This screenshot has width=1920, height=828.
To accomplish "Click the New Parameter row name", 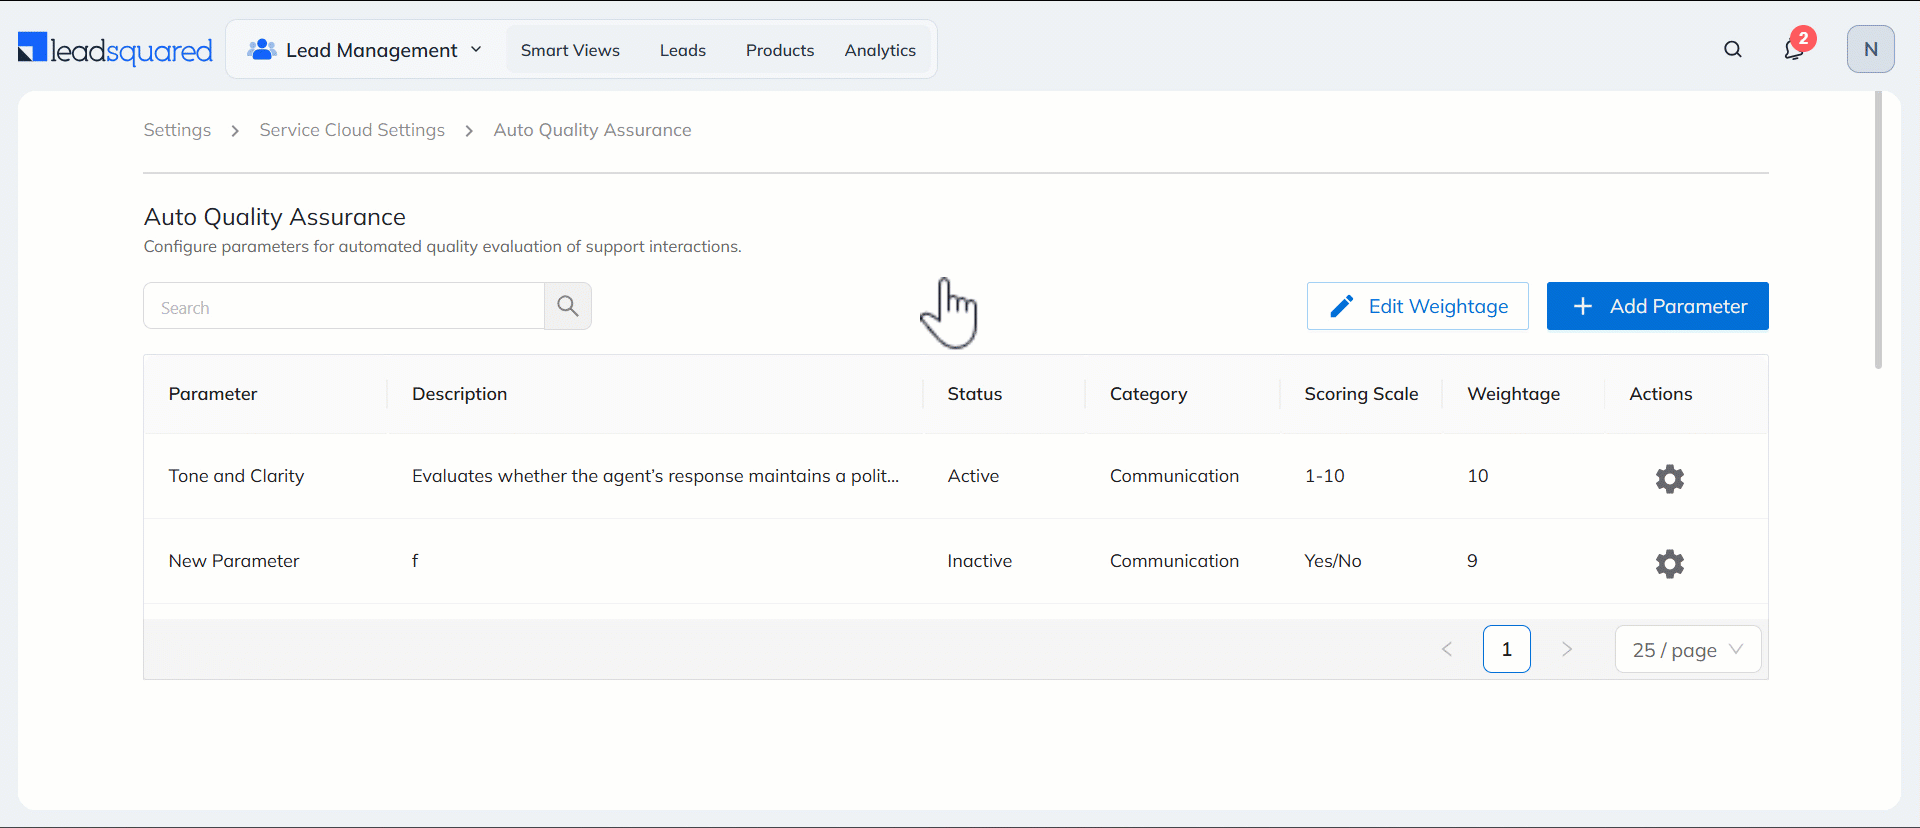I will (234, 561).
